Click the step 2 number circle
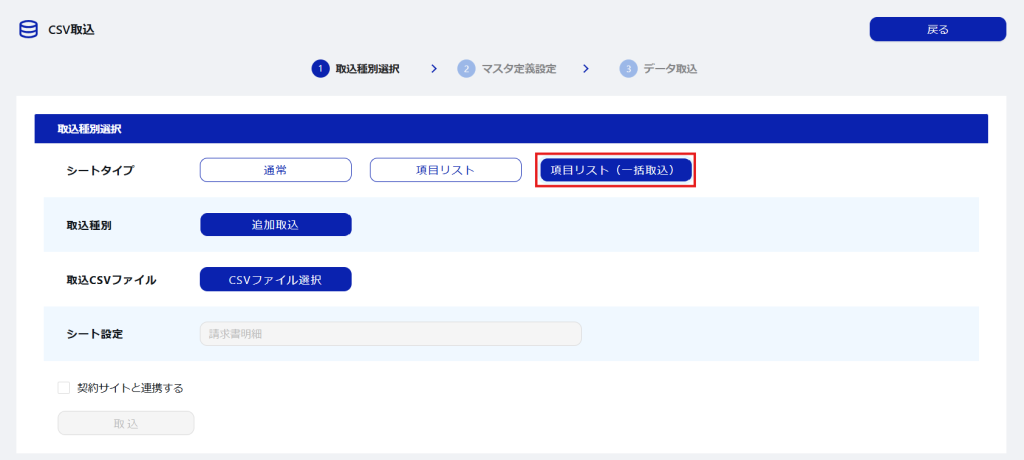This screenshot has width=1024, height=460. (x=466, y=69)
